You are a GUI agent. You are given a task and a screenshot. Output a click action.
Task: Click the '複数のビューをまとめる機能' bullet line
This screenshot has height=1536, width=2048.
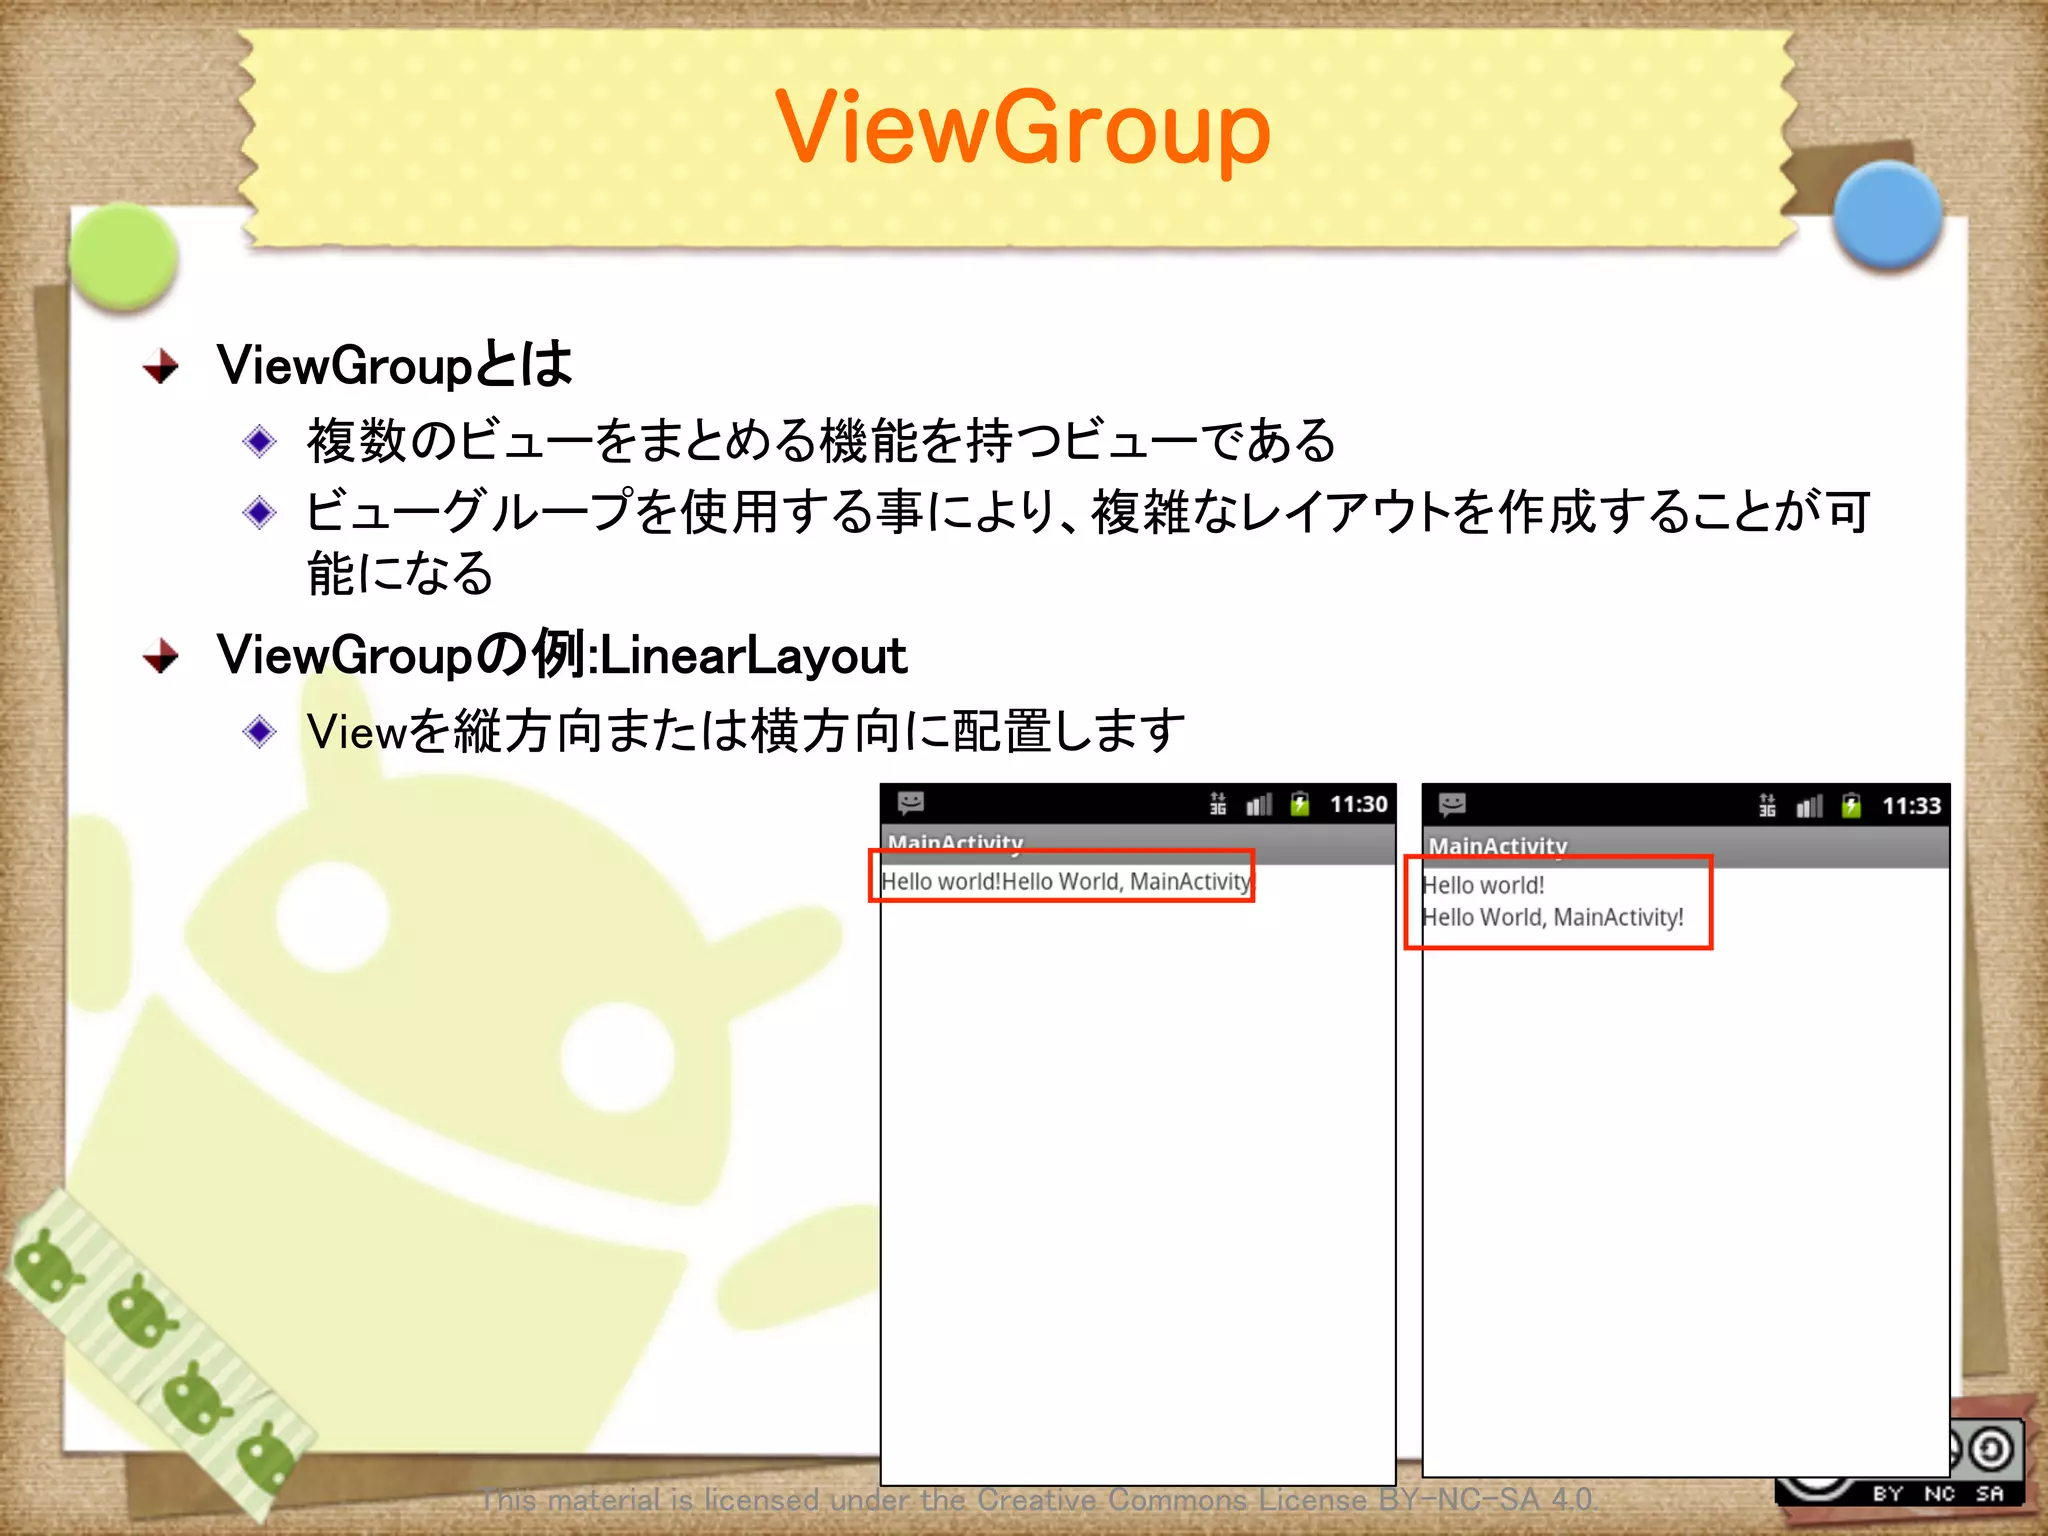point(821,441)
